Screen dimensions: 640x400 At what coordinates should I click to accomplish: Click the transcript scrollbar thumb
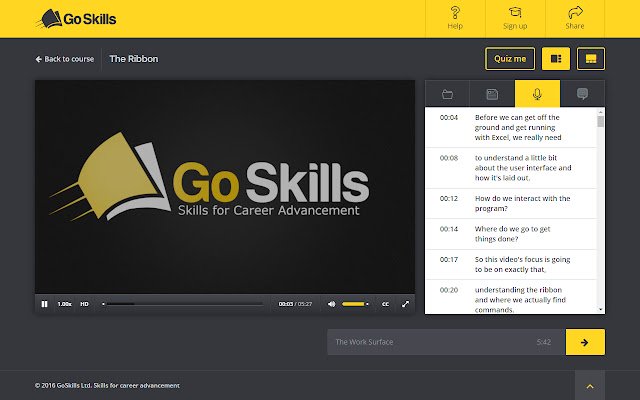pos(600,122)
